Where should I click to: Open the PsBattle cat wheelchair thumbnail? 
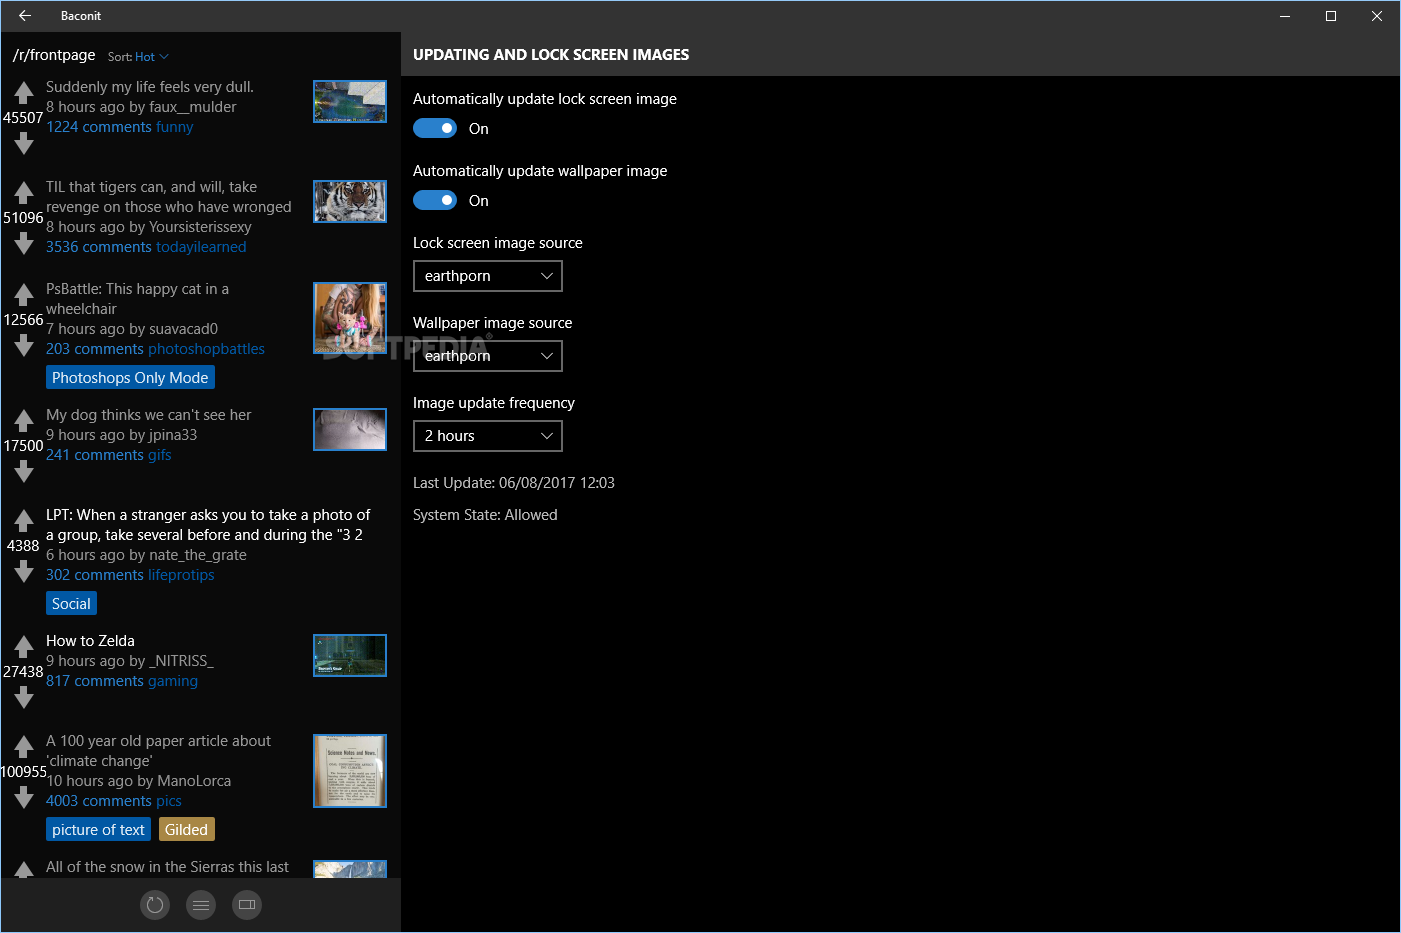point(350,318)
